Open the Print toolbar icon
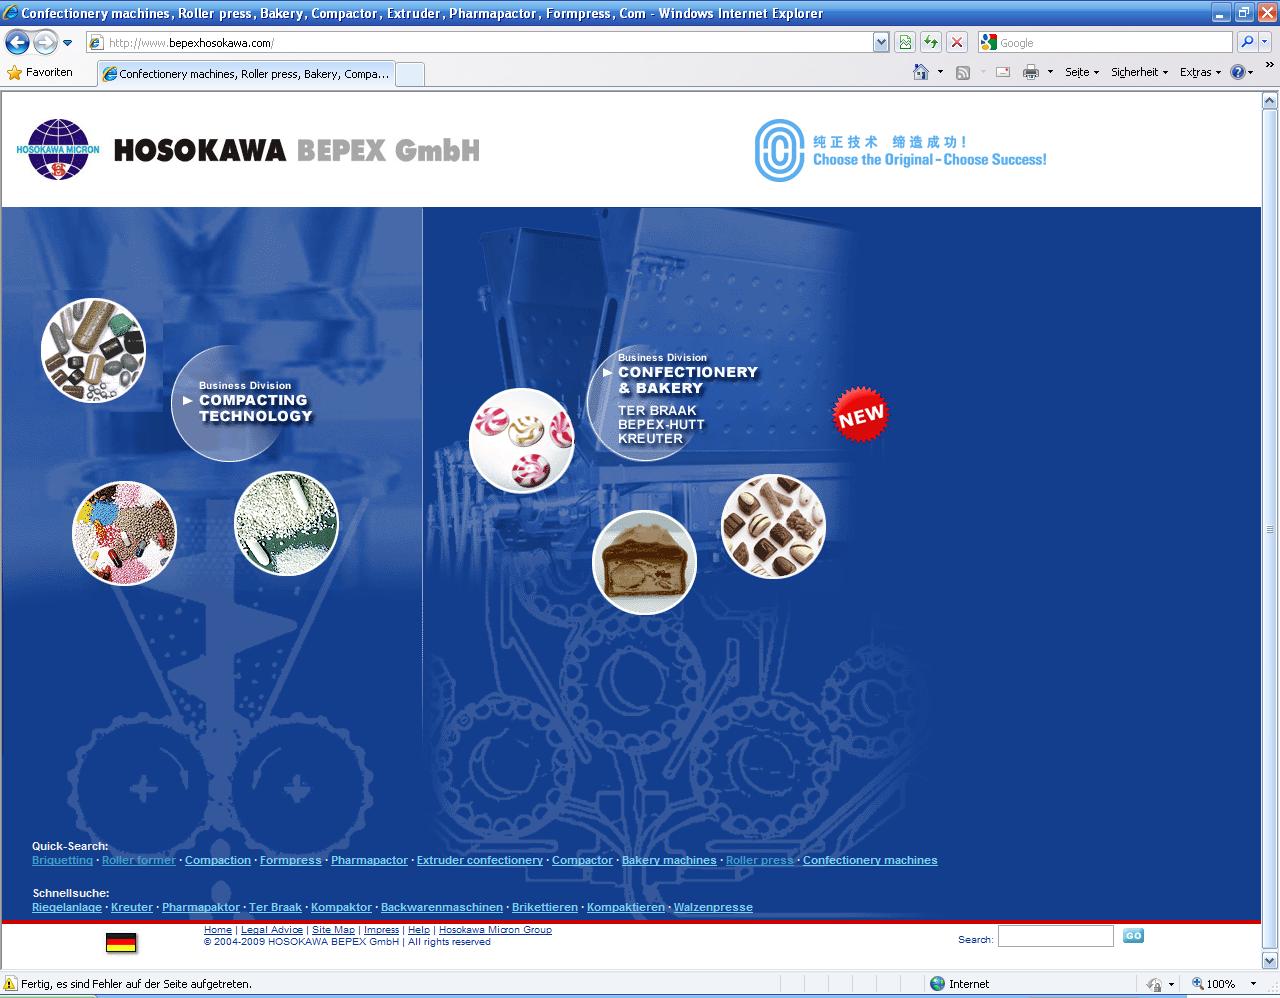This screenshot has width=1280, height=998. [1031, 72]
